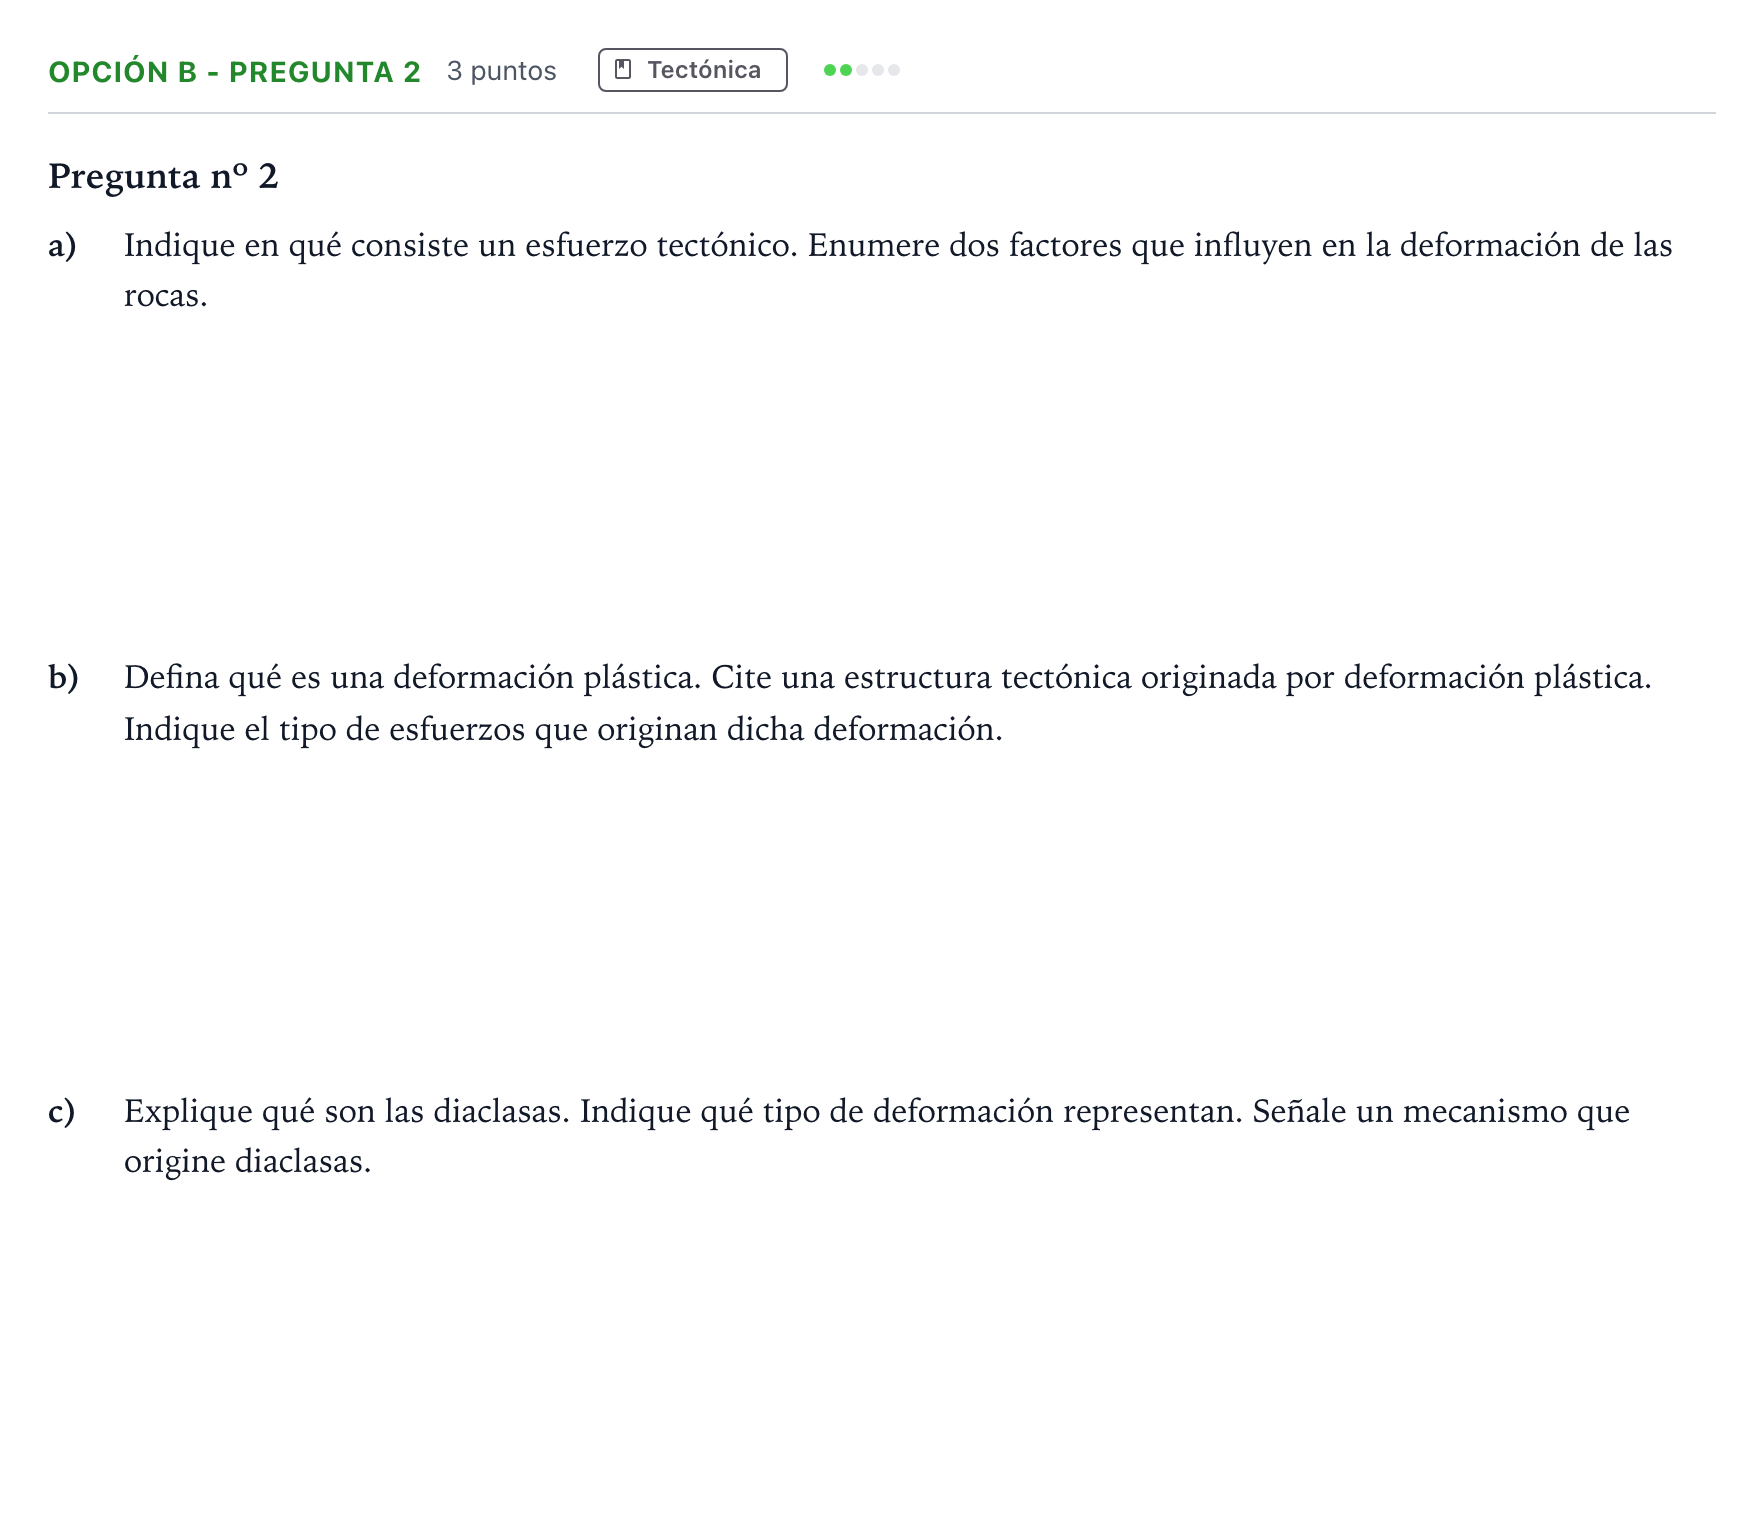Click the 'Pregunta nº 2' title
The image size is (1764, 1540).
(163, 176)
